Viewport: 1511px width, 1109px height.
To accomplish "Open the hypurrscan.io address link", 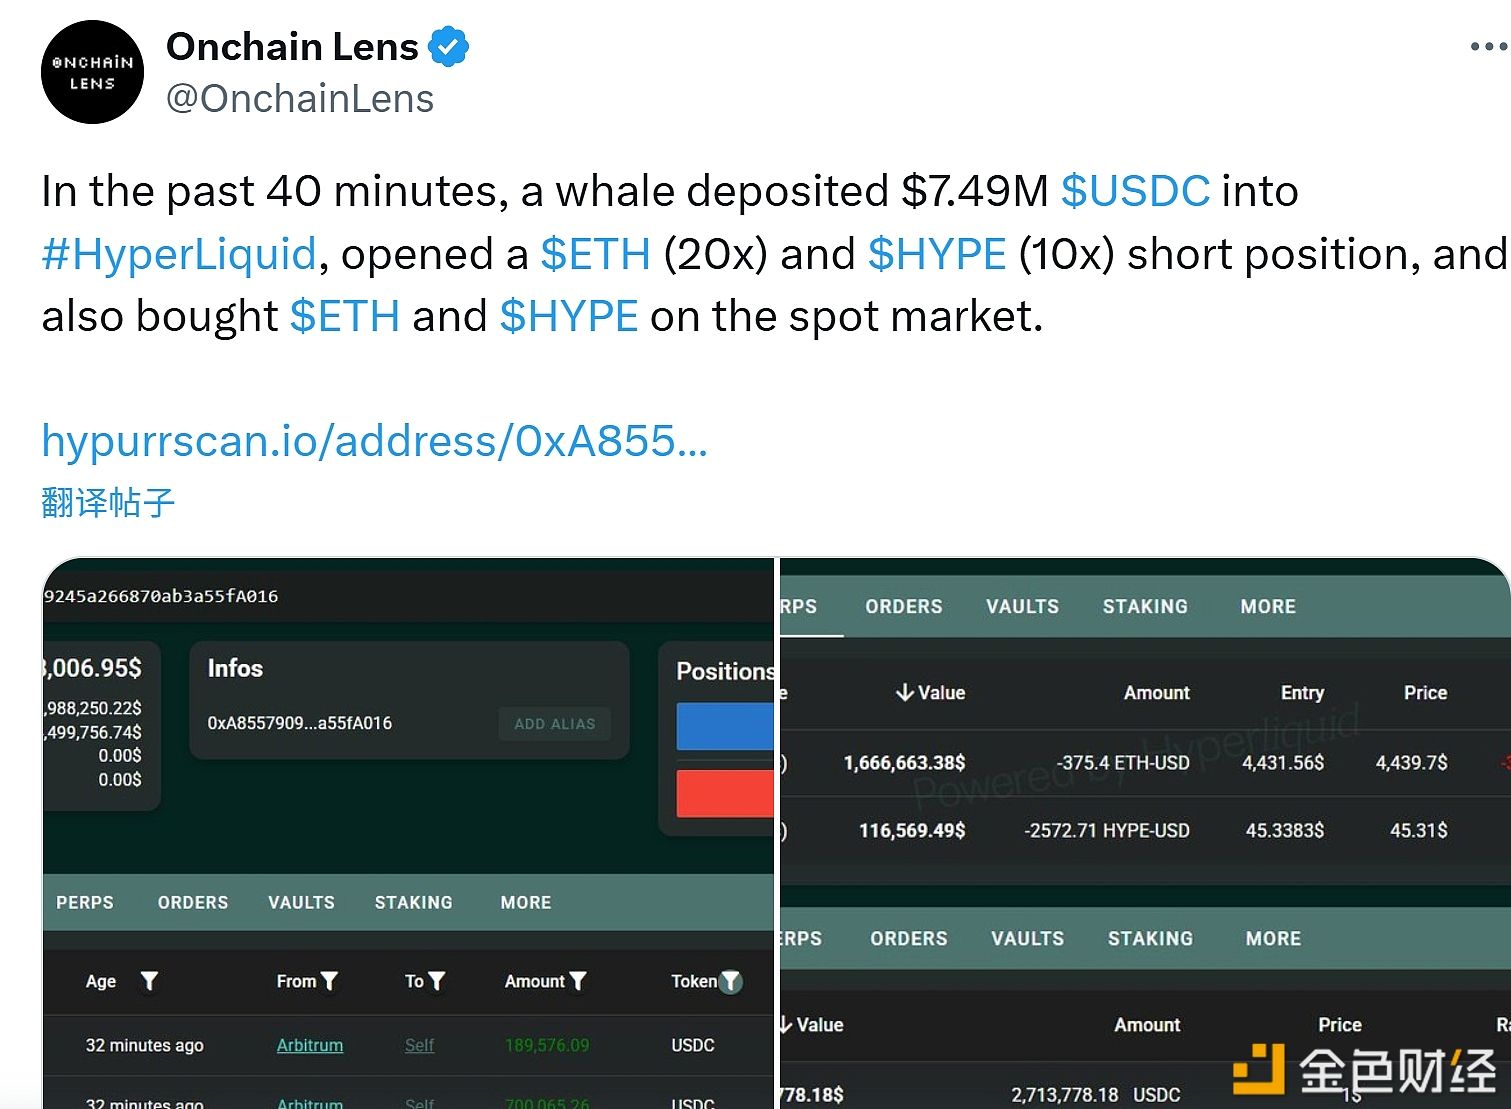I will coord(374,440).
